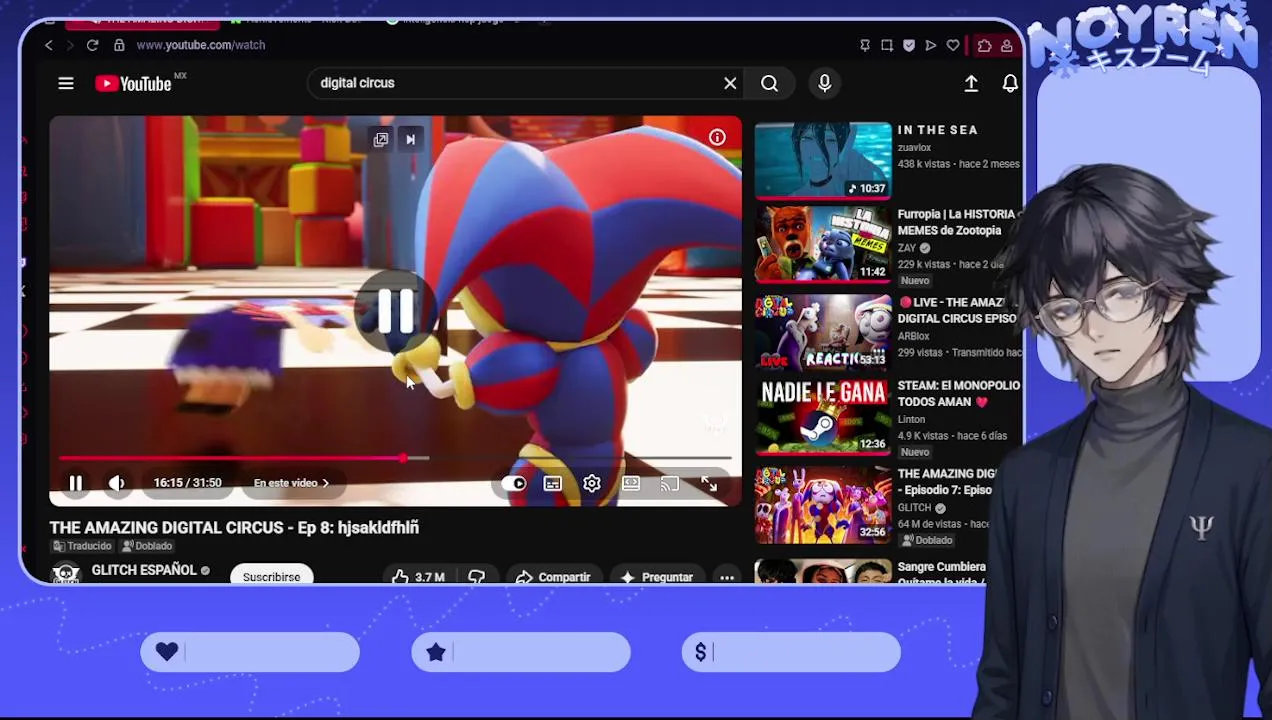Open browser profile icon
This screenshot has height=720, width=1272.
1007,45
